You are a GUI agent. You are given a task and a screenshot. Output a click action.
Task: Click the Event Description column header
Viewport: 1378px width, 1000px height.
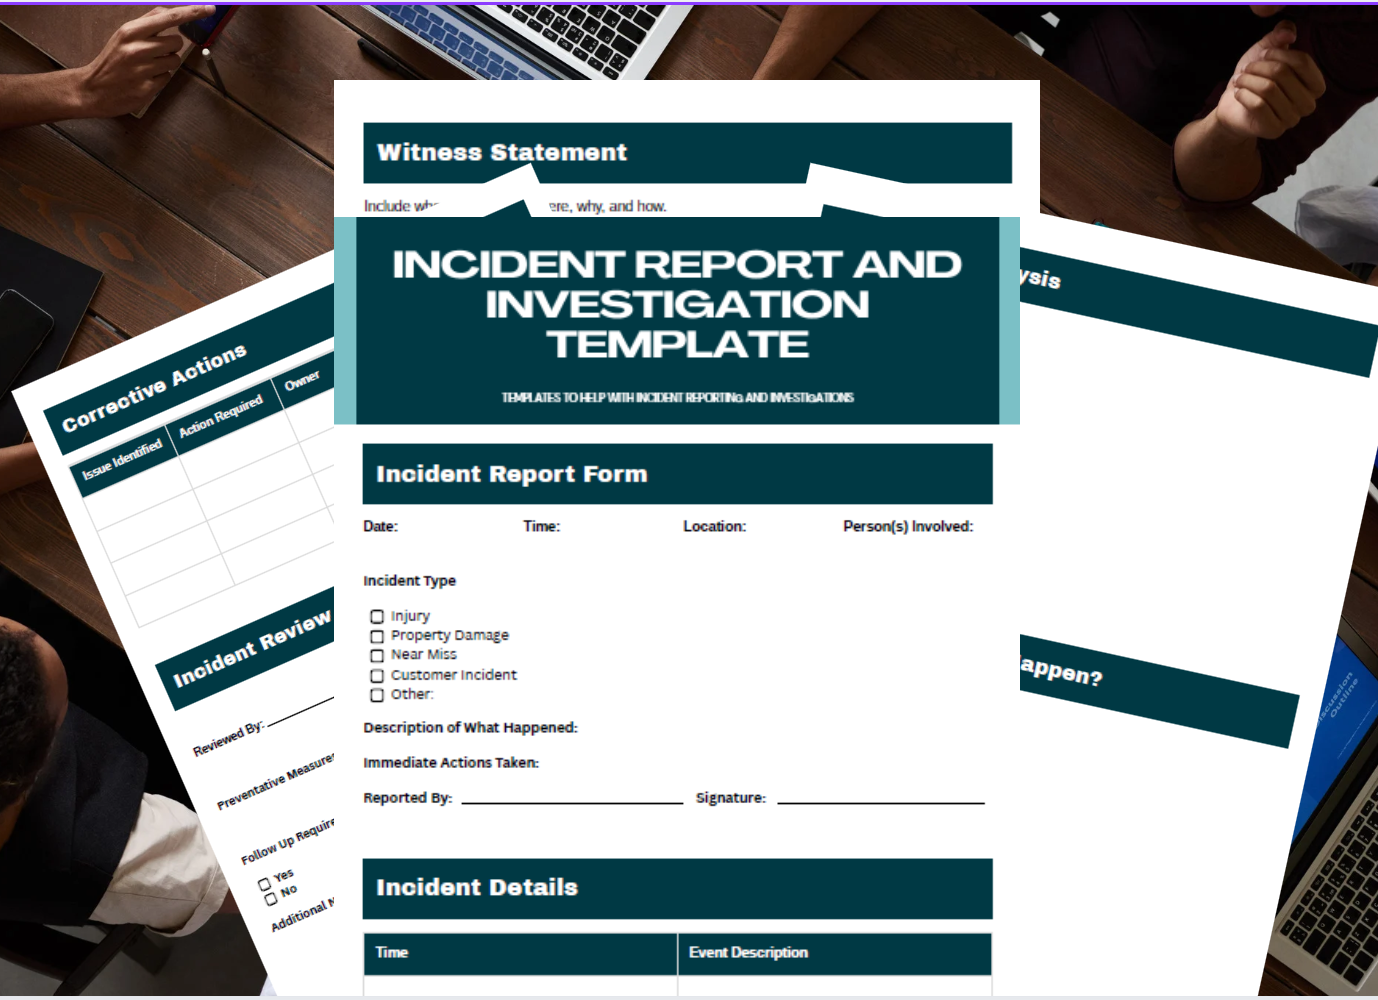748,952
